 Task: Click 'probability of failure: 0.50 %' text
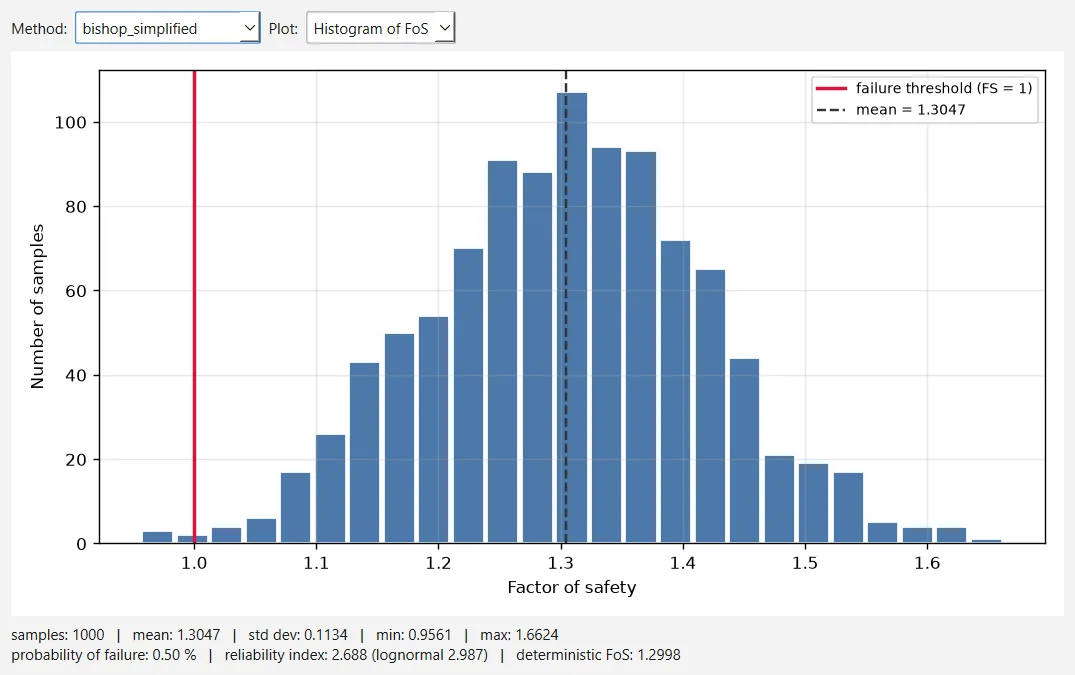point(104,655)
